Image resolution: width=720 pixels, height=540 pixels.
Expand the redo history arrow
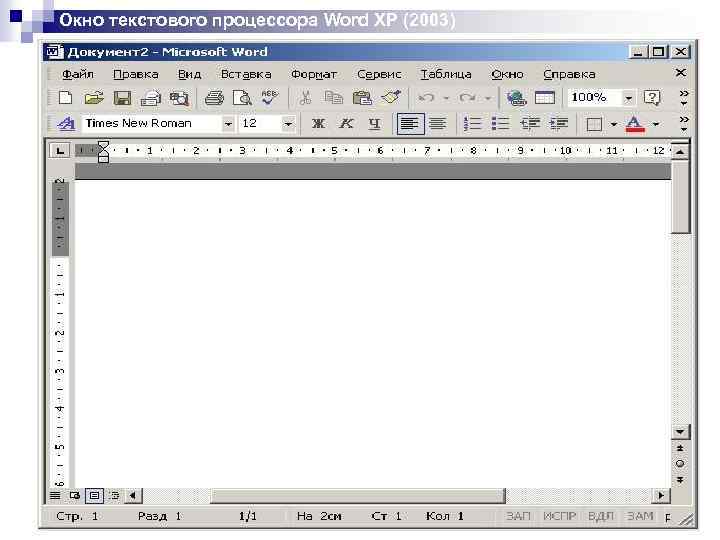[488, 98]
